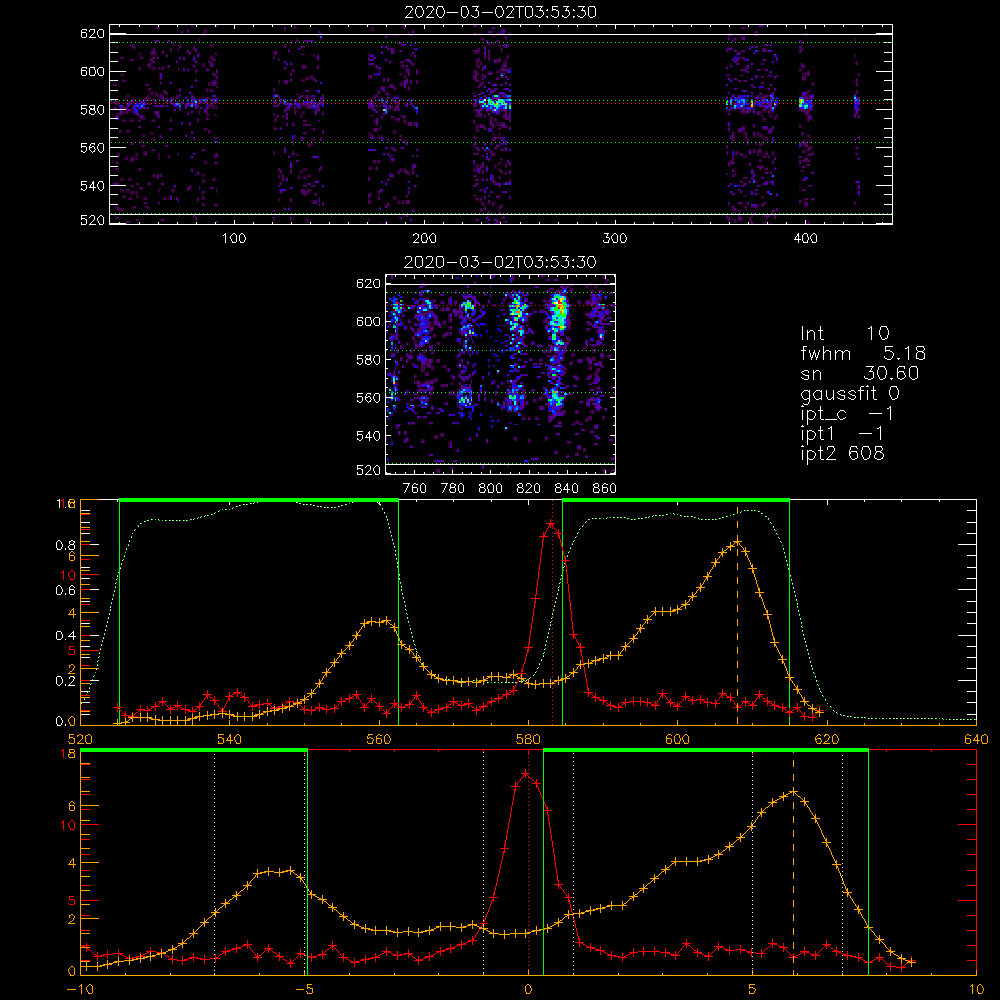The image size is (1000, 1000).
Task: Click the middle image title 2020-03-02T03:53:30
Action: coord(500,262)
